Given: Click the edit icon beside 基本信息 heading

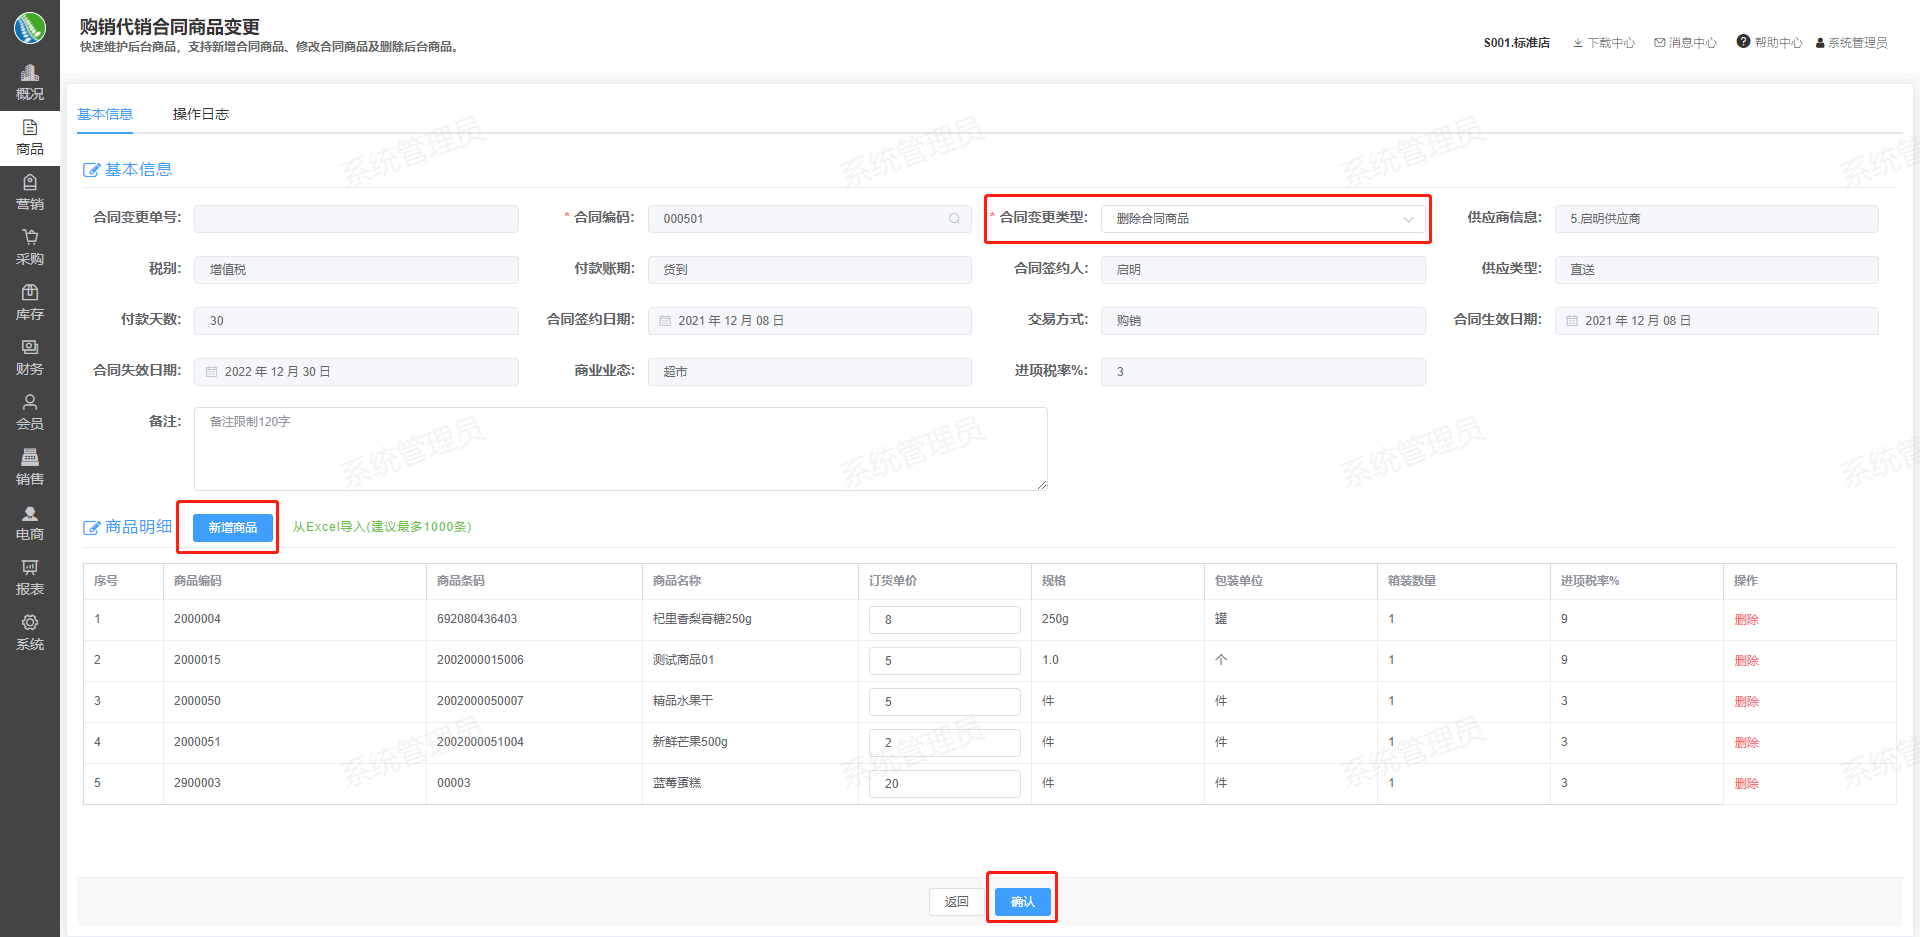Looking at the screenshot, I should pyautogui.click(x=91, y=170).
